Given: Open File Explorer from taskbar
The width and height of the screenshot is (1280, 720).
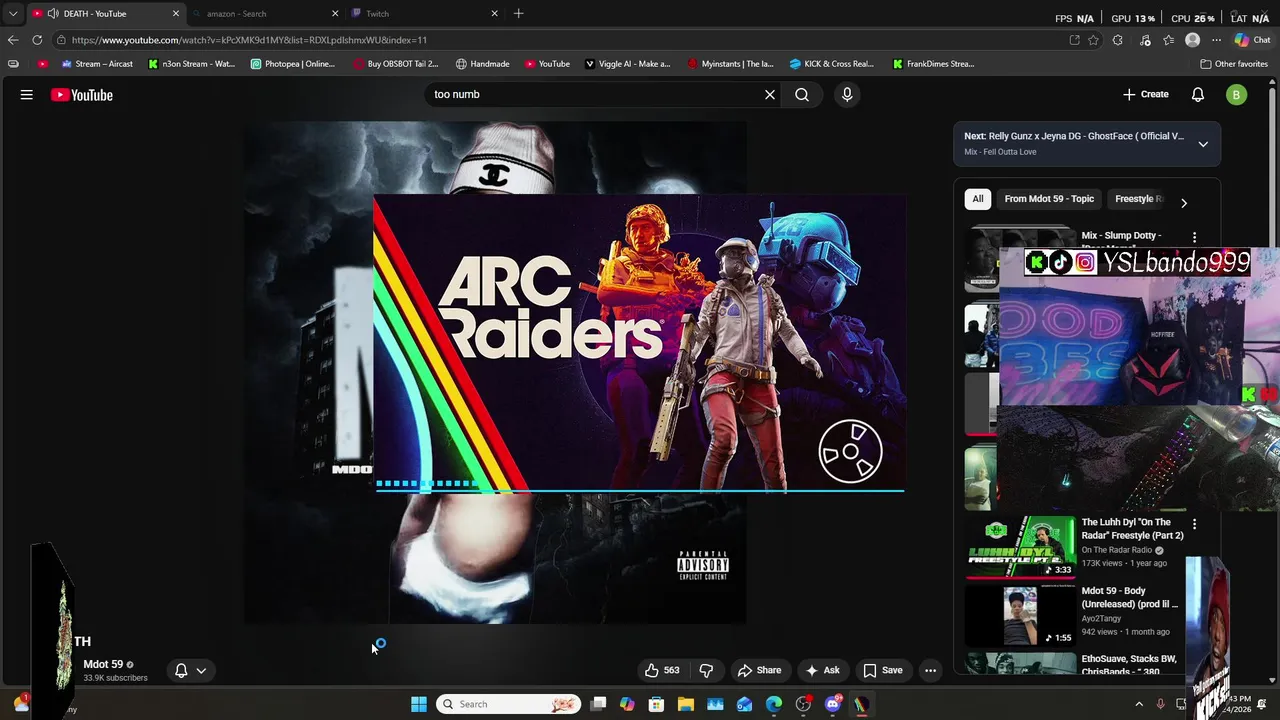Looking at the screenshot, I should pos(686,704).
